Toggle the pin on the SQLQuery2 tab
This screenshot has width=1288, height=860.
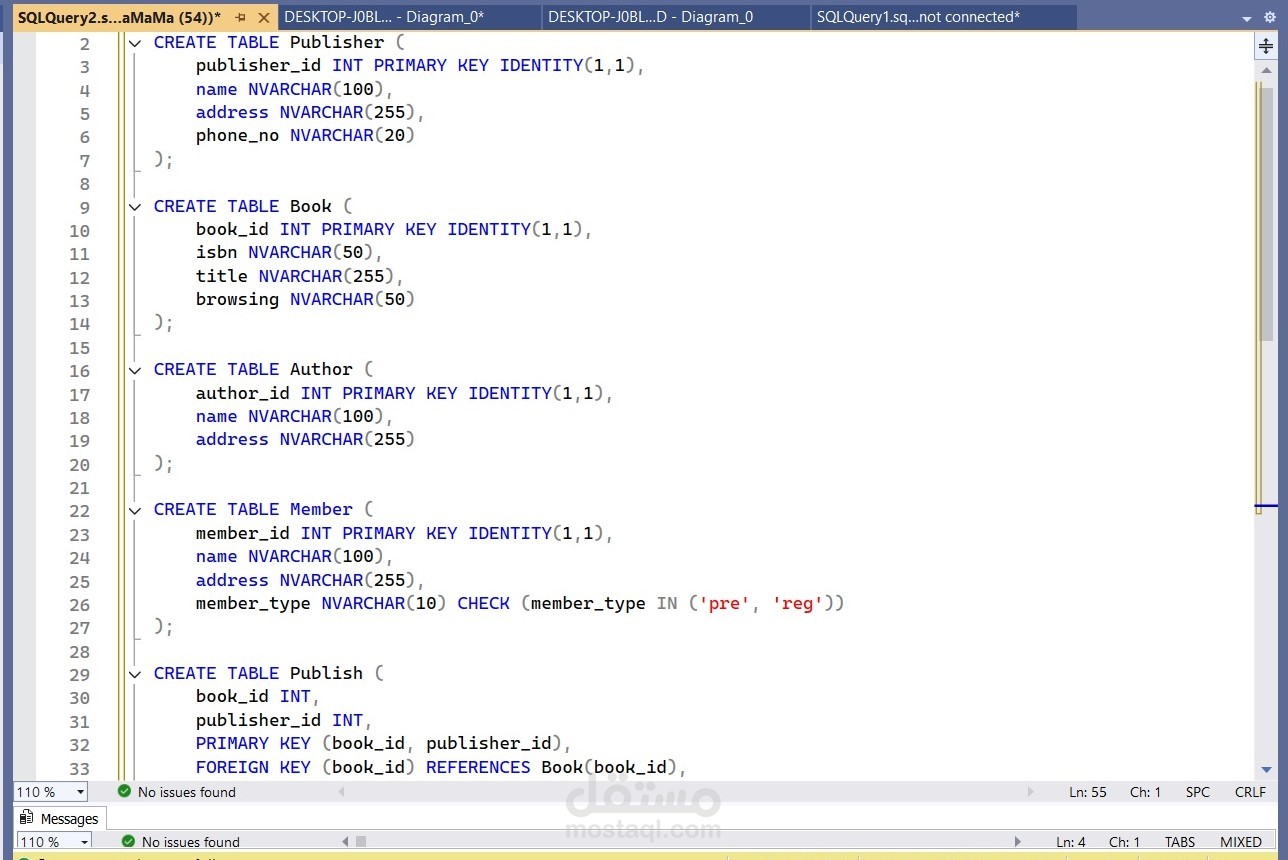click(x=239, y=17)
